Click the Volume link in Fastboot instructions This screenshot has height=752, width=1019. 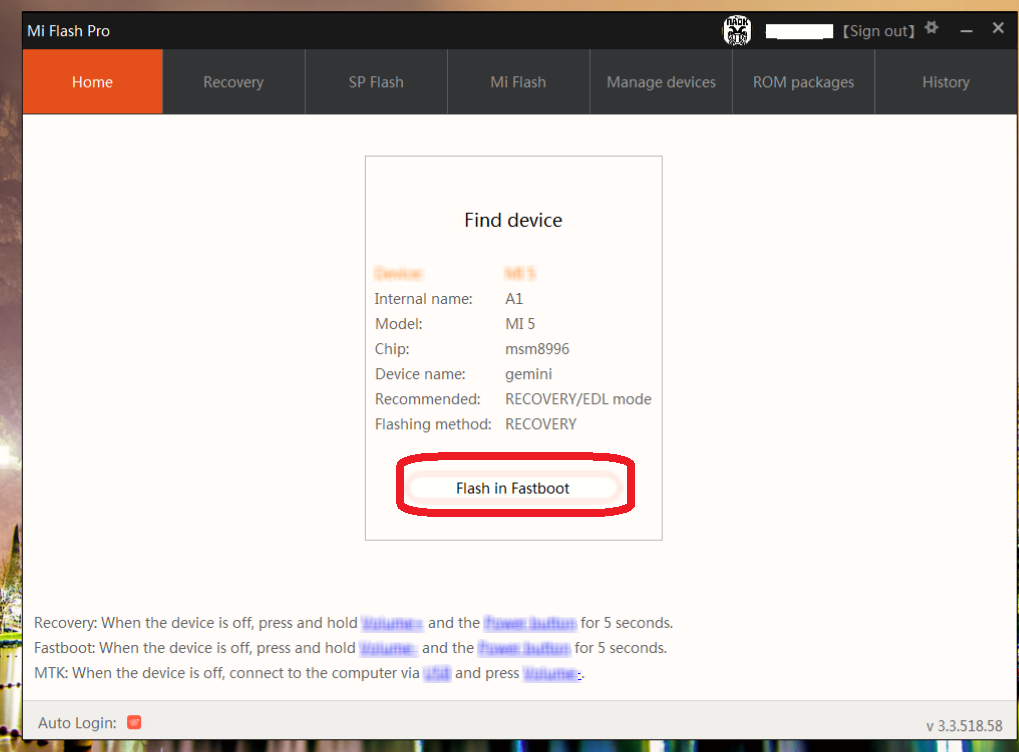coord(387,648)
